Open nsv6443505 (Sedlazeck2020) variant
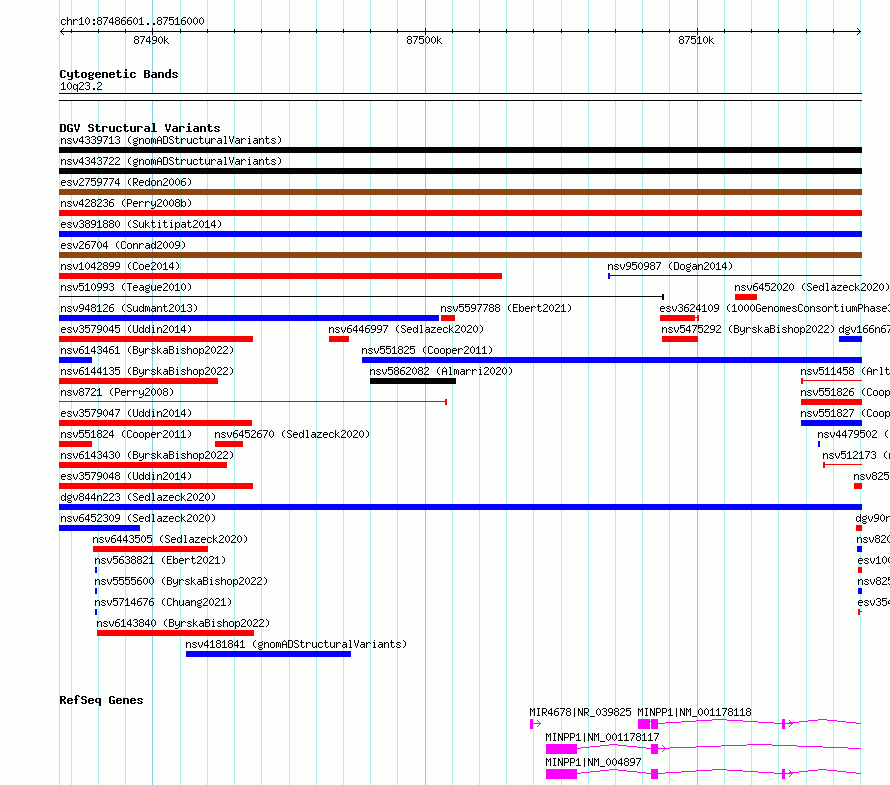The image size is (890, 785). pos(170,539)
